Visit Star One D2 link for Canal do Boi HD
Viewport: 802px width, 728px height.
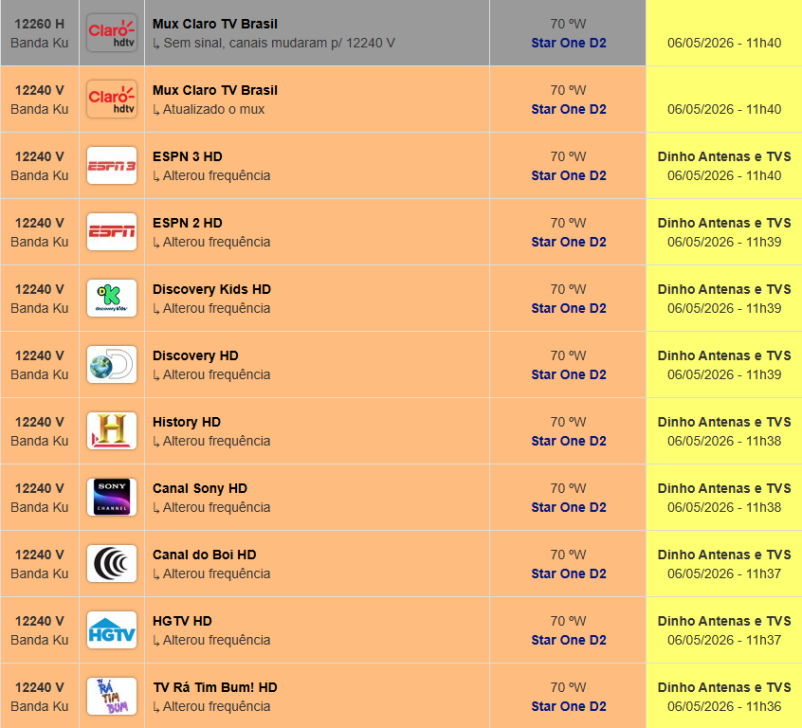tap(568, 573)
